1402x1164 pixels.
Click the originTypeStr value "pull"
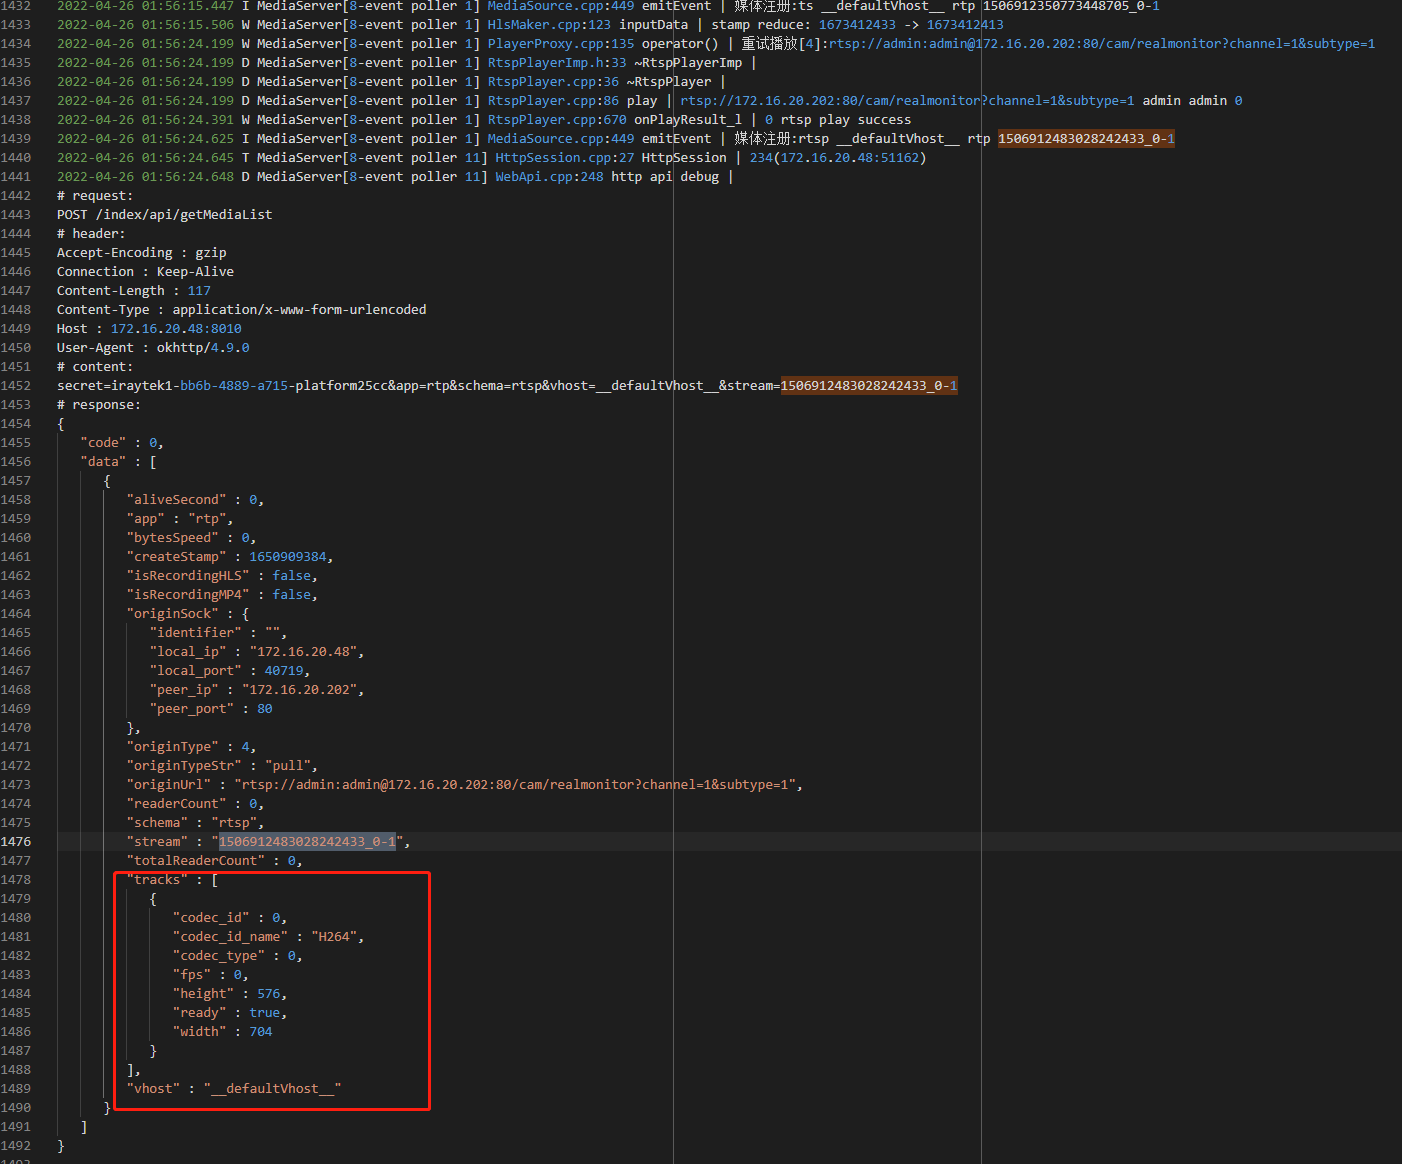tap(288, 766)
